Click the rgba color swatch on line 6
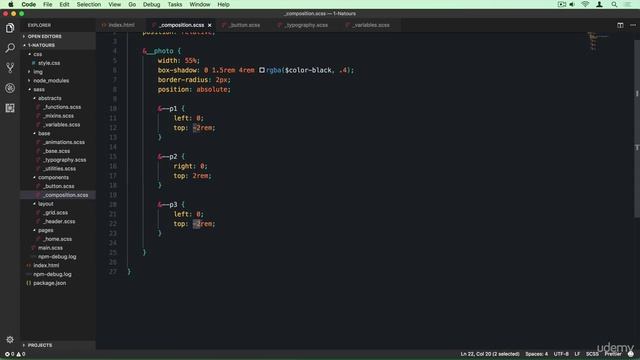 coord(262,70)
